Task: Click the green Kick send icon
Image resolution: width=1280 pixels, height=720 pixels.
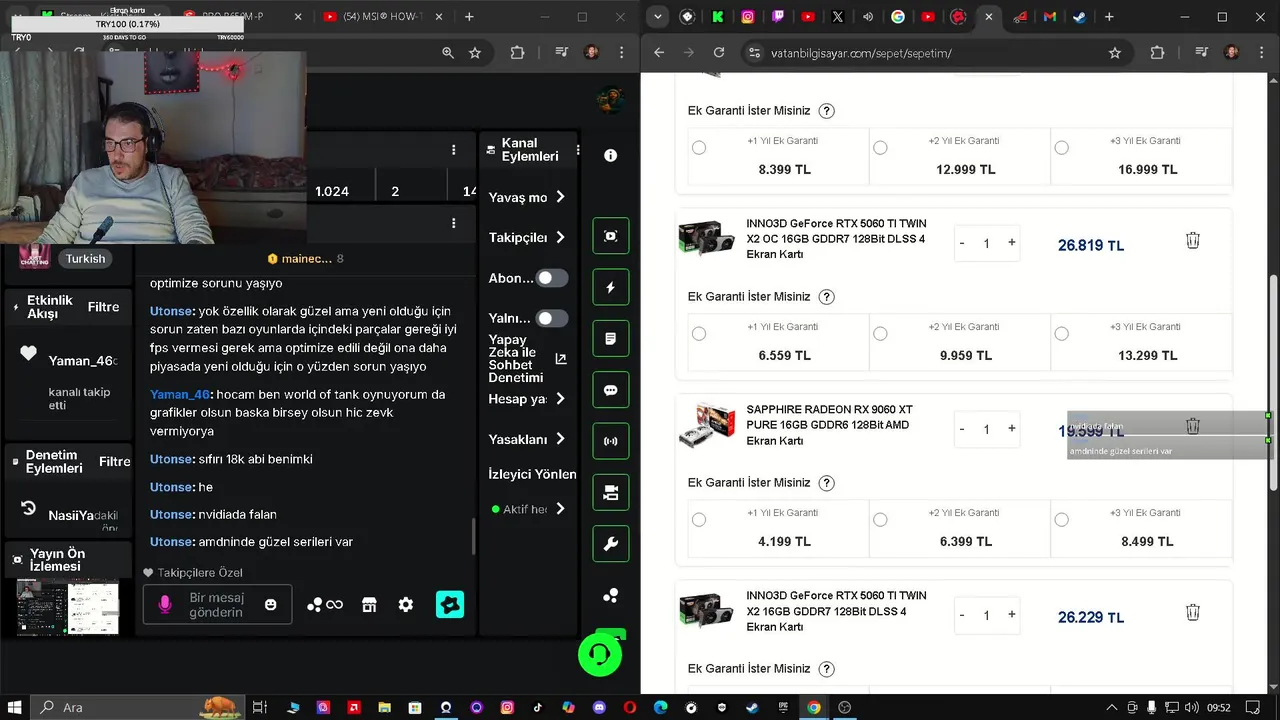Action: (450, 605)
